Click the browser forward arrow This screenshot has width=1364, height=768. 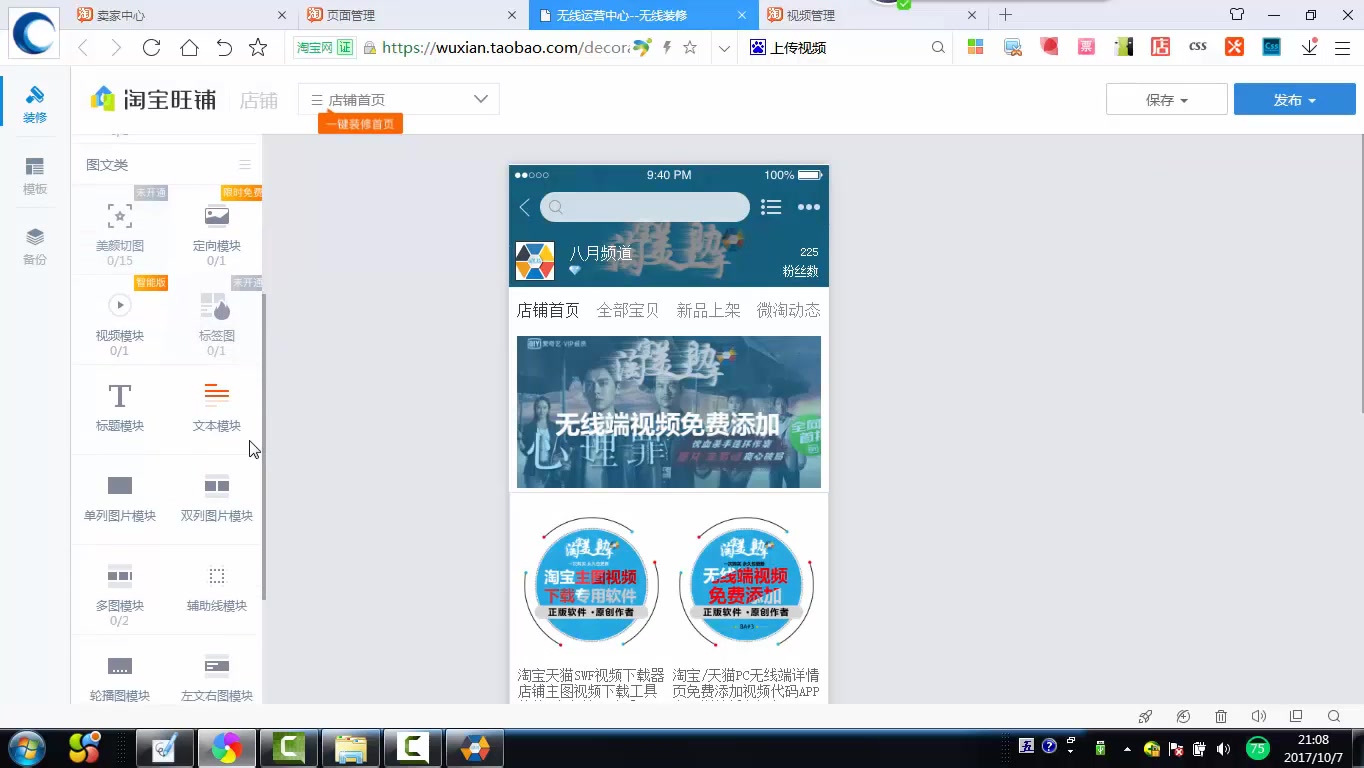tap(116, 48)
